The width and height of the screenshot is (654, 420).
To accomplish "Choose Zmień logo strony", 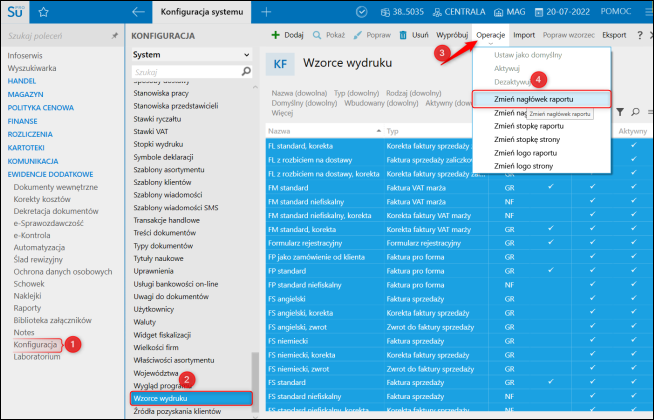I will (x=523, y=166).
